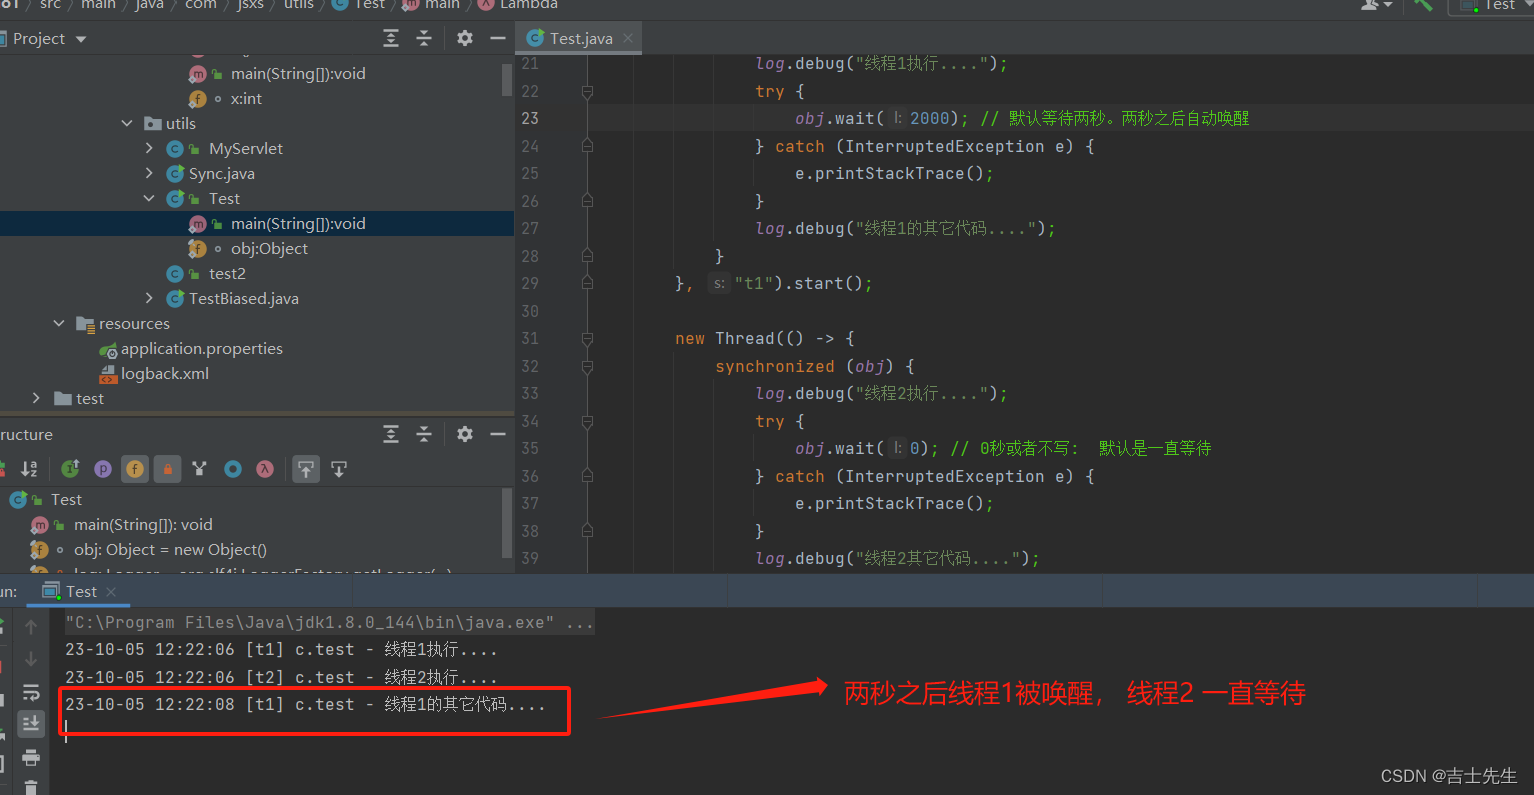
Task: Click 'synchronized (obj)' on line 32
Action: point(814,366)
